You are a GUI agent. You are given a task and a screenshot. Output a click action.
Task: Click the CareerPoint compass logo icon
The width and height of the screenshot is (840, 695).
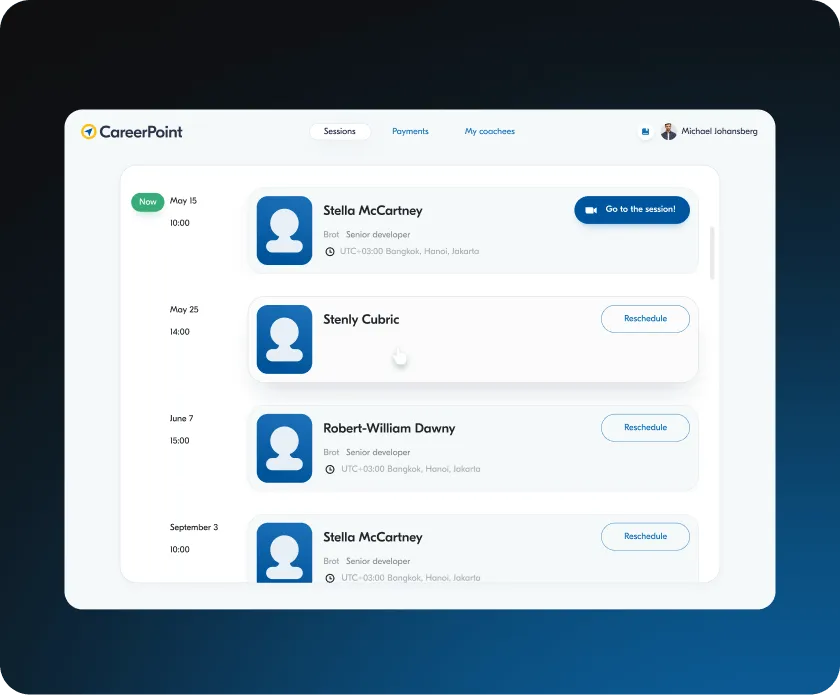point(88,131)
